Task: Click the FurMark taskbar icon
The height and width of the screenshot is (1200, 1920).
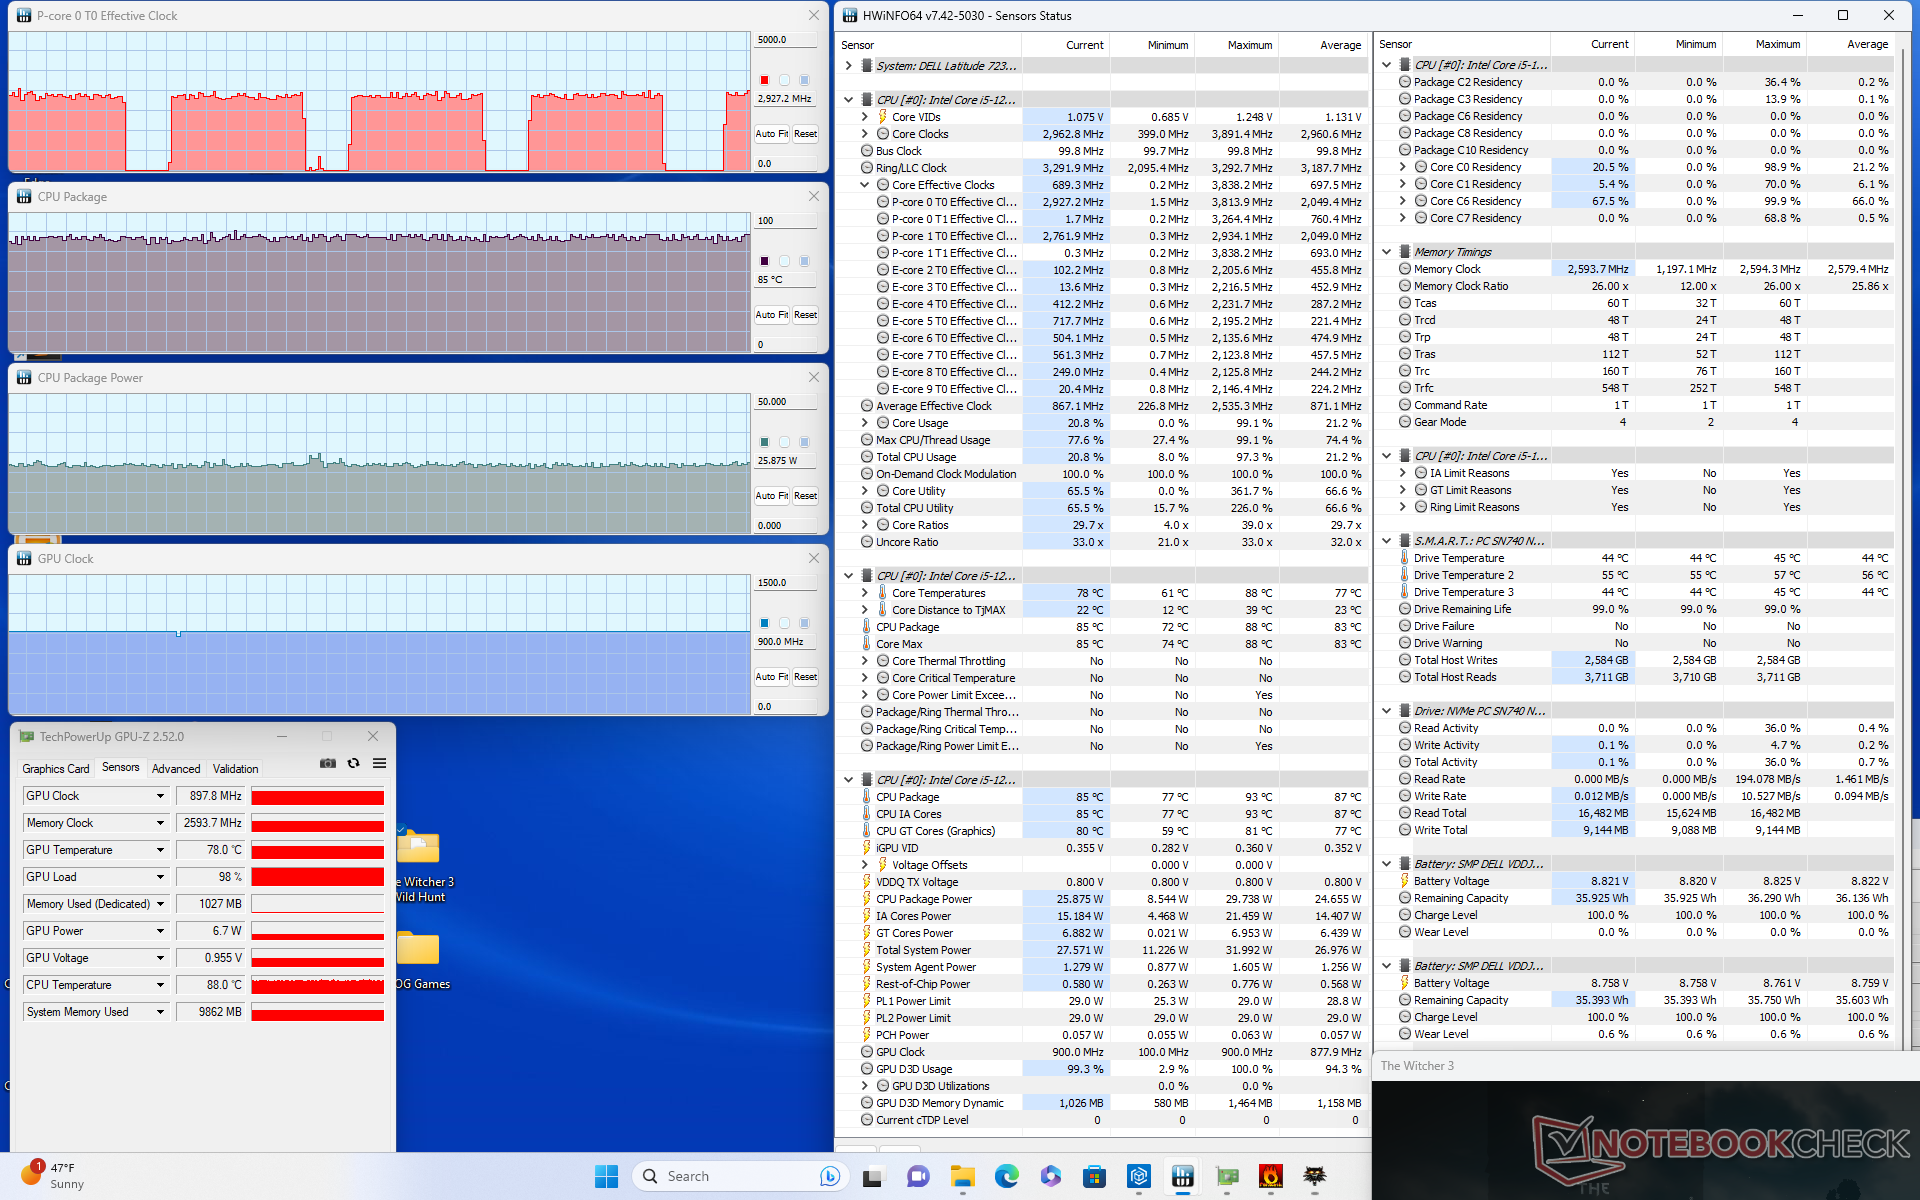Action: pyautogui.click(x=1271, y=1176)
